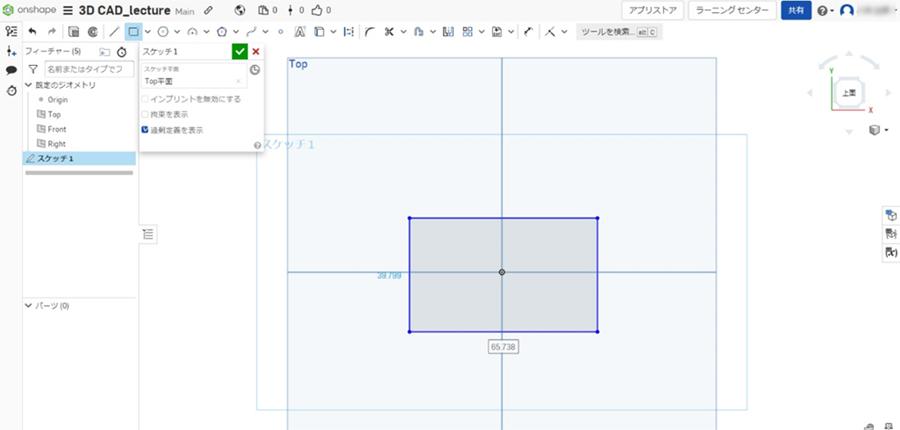Screen dimensions: 900x430
Task: Select the Trim scissors tool
Action: click(389, 32)
